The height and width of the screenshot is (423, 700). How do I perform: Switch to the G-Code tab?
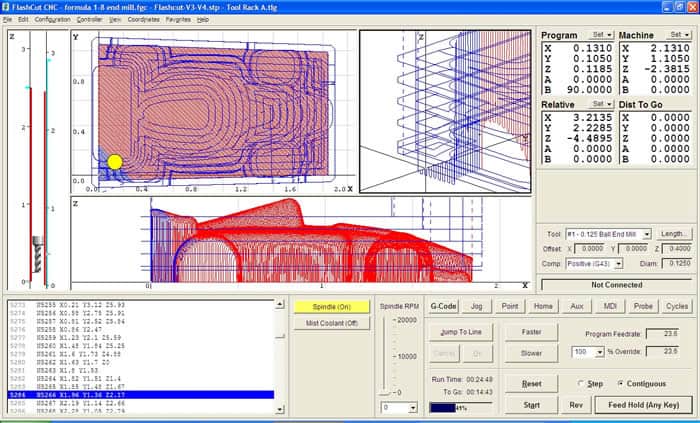[443, 306]
